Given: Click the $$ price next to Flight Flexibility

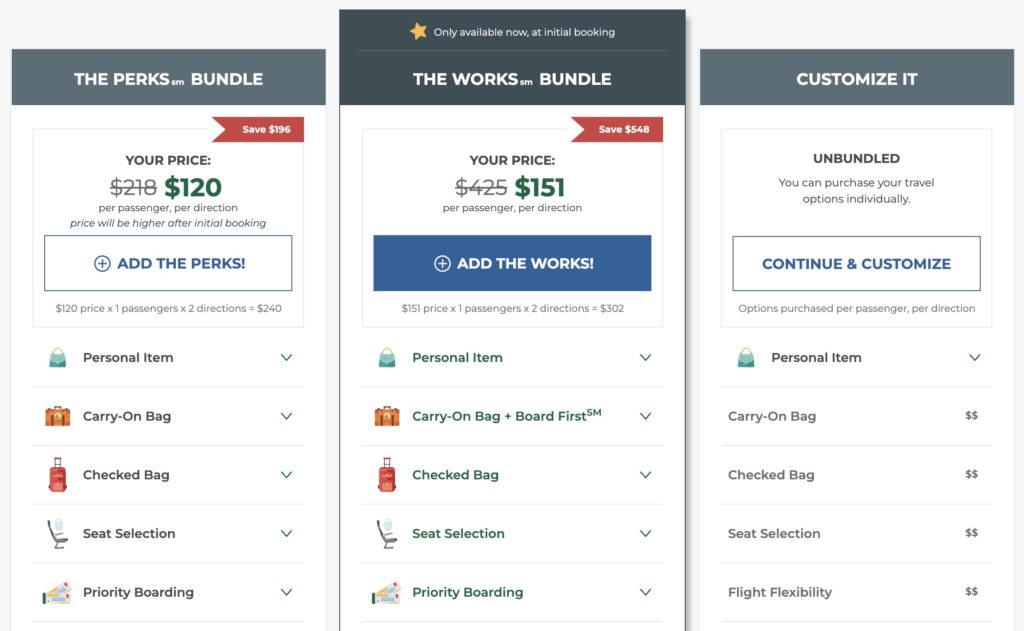Looking at the screenshot, I should coord(971,592).
